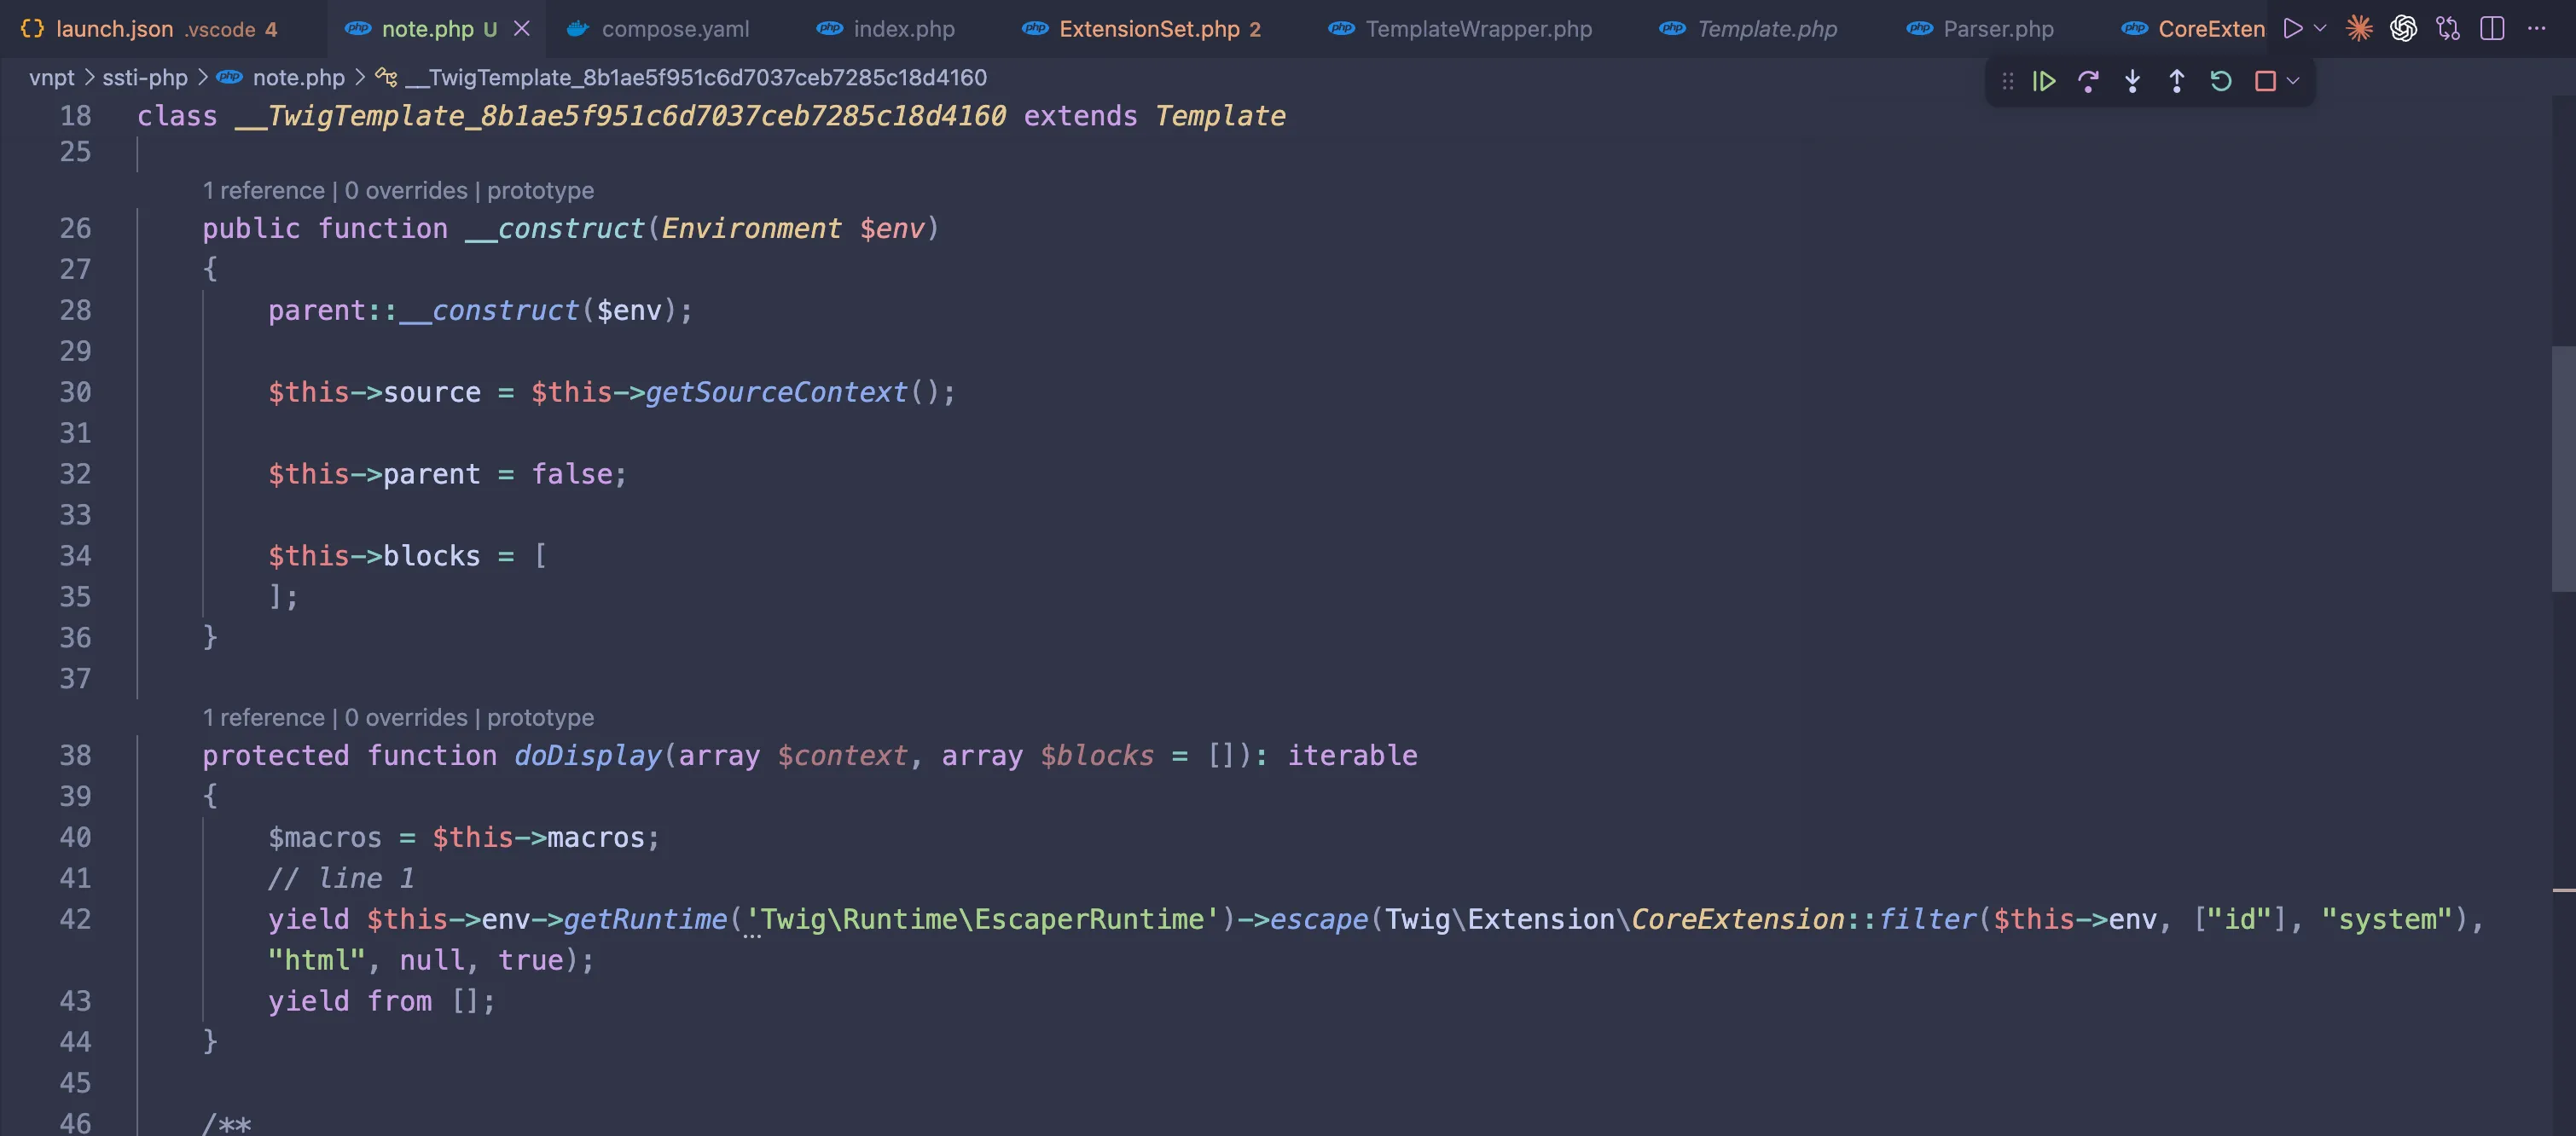Open the ChatGPT extension icon
The width and height of the screenshot is (2576, 1136).
[2403, 28]
